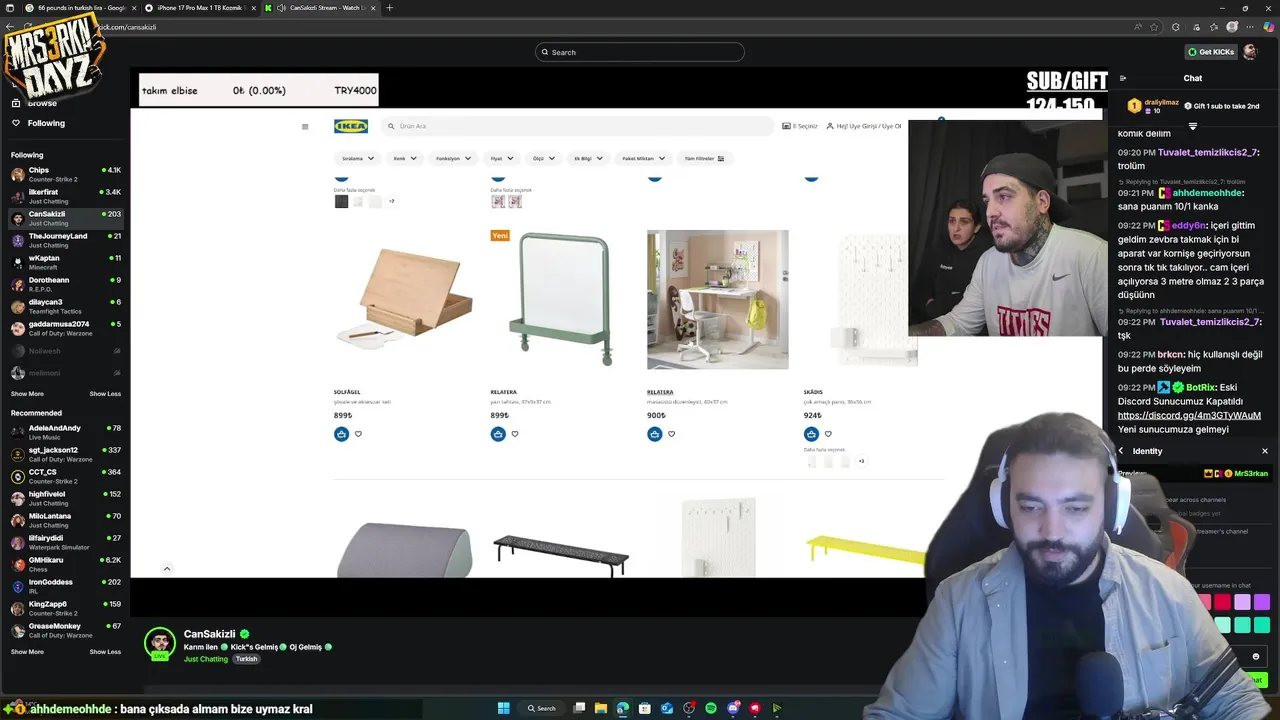Click the Turkish language tag
This screenshot has width=1280, height=720.
246,659
